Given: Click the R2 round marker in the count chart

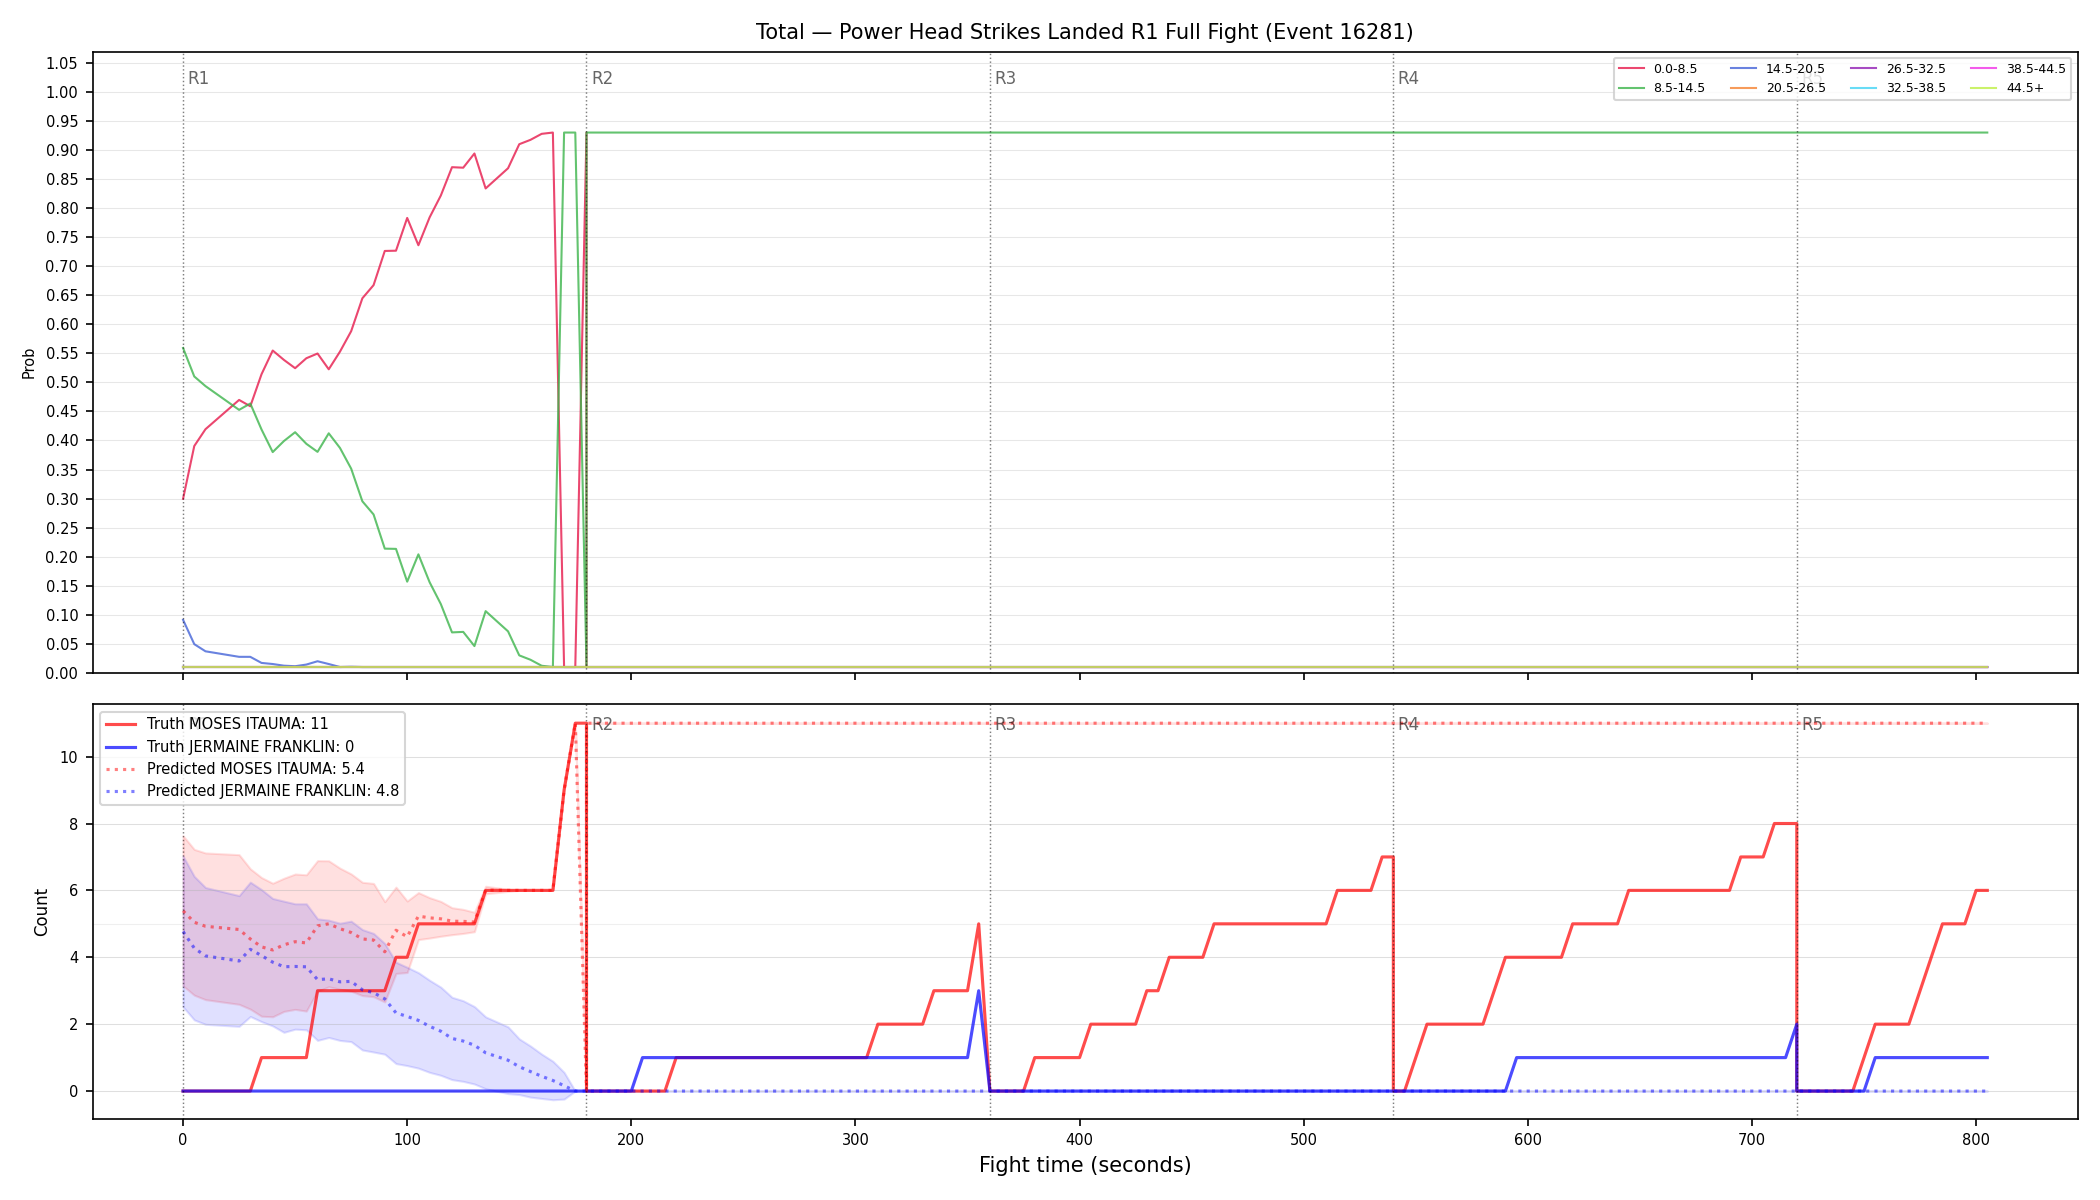Looking at the screenshot, I should click(602, 724).
